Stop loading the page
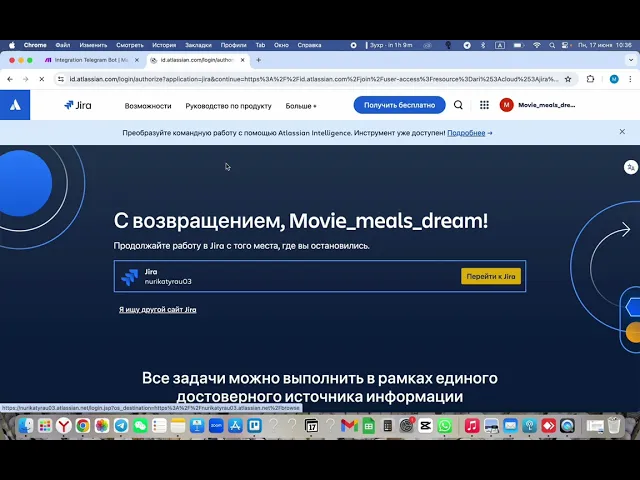 coord(42,79)
